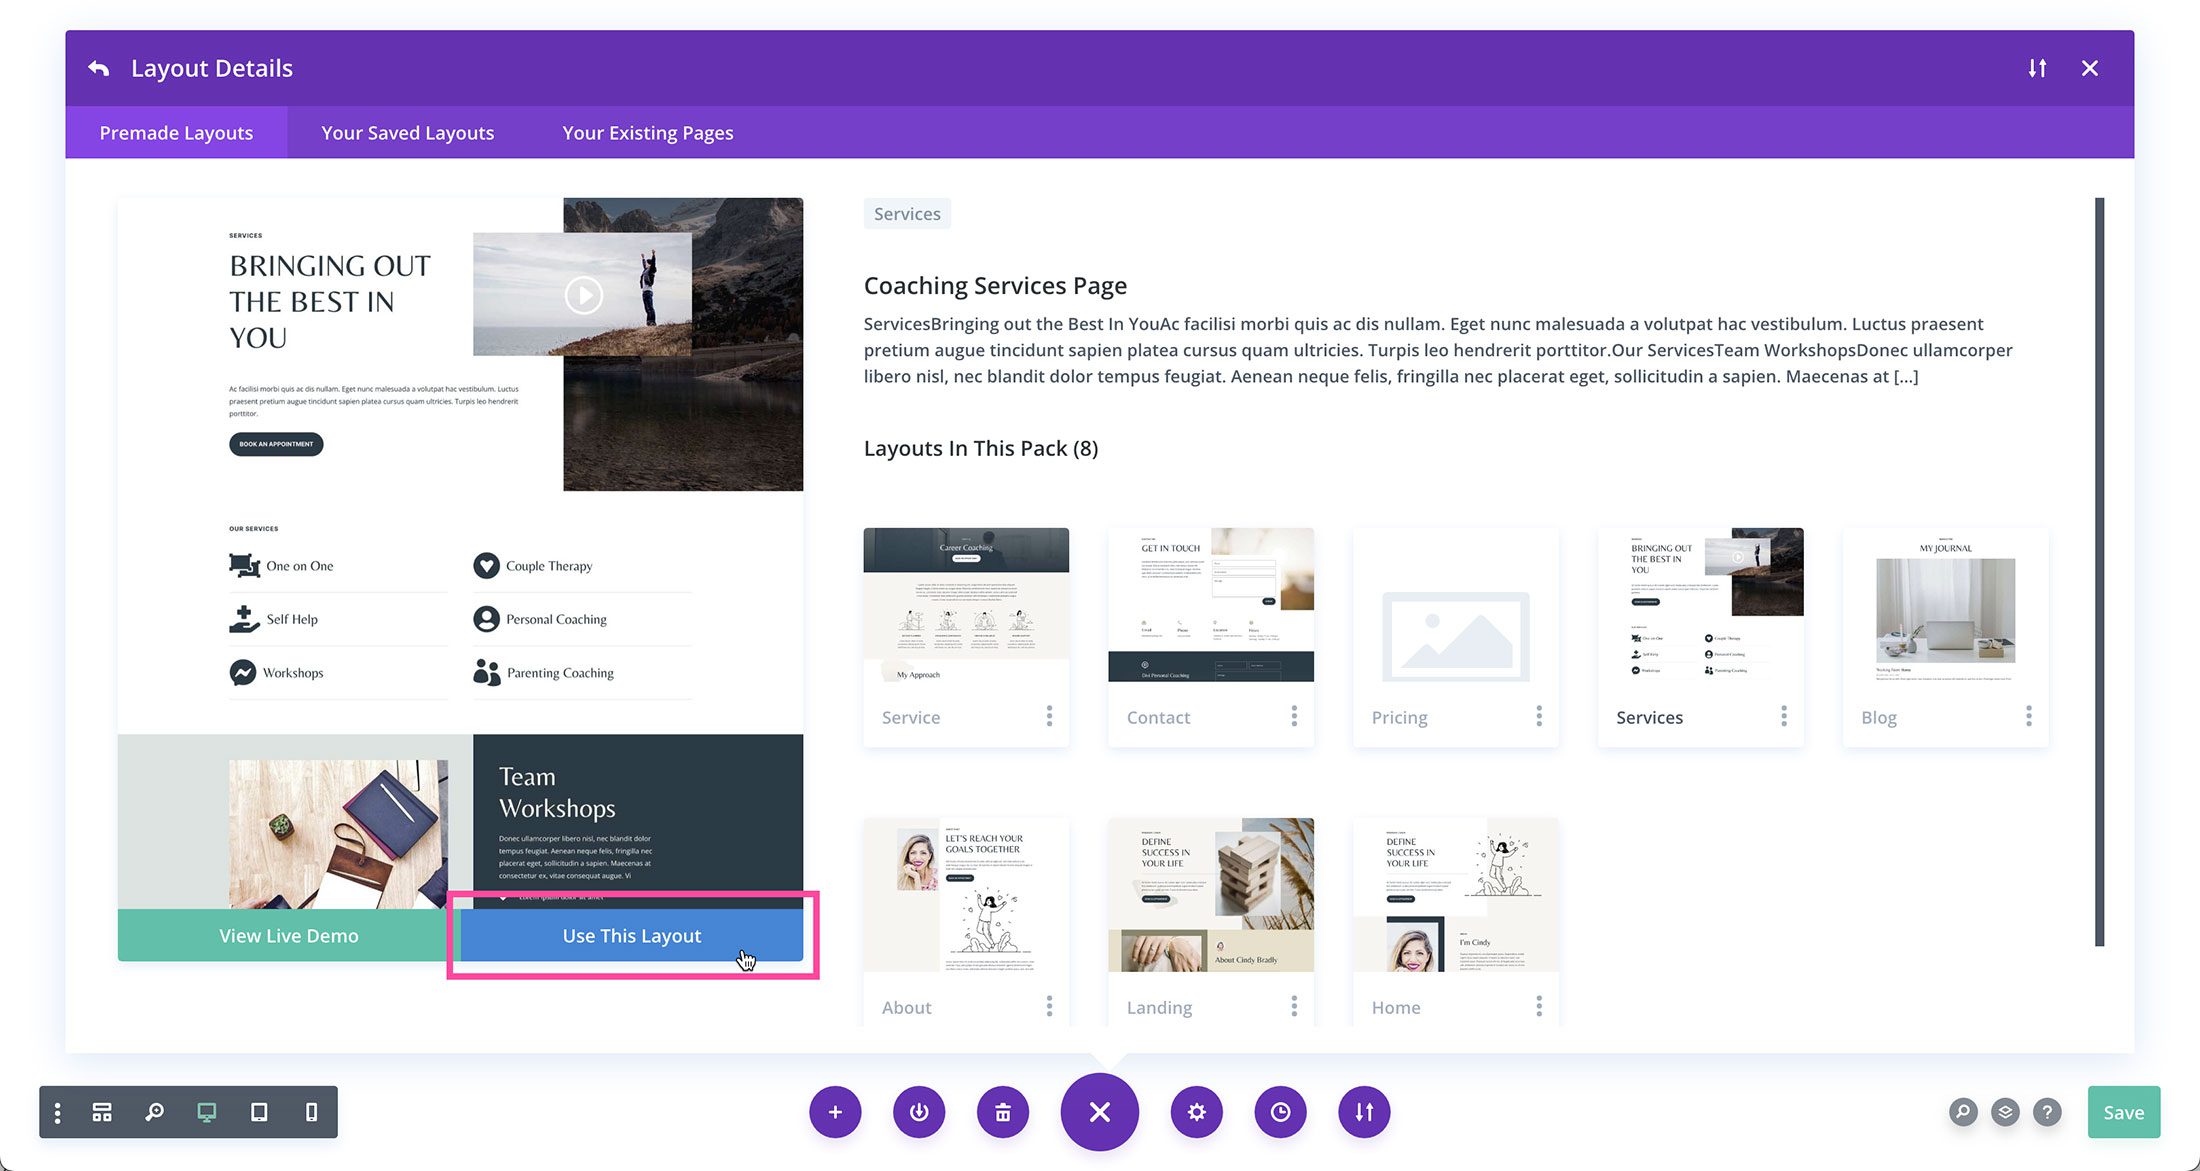2200x1171 pixels.
Task: Expand options for the Pricing layout
Action: [1538, 716]
